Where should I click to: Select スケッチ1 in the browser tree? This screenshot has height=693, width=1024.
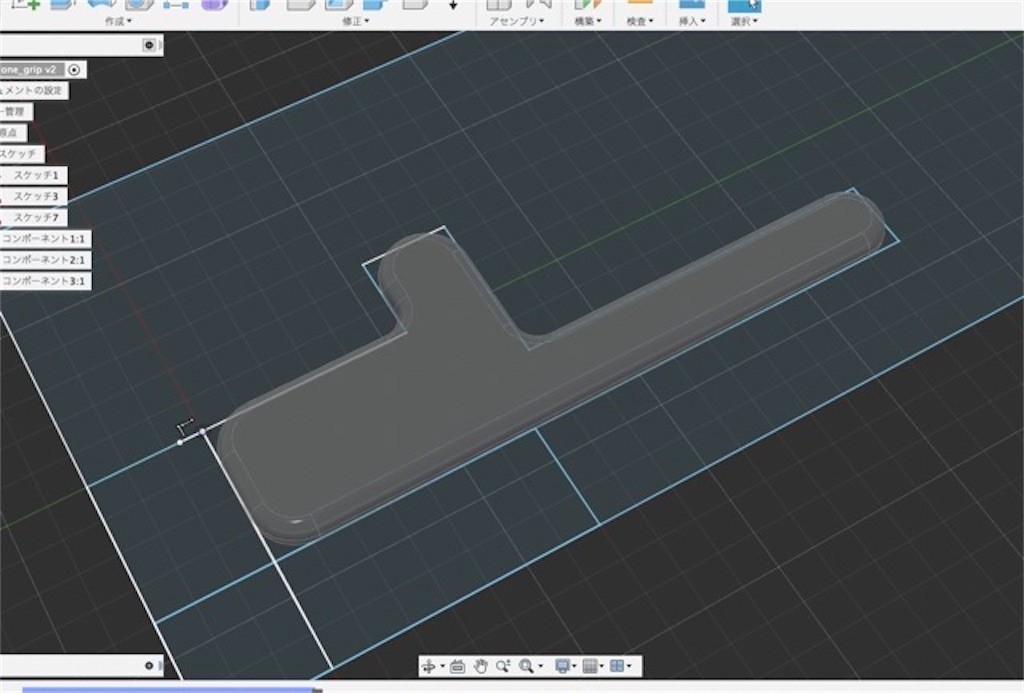tap(35, 175)
